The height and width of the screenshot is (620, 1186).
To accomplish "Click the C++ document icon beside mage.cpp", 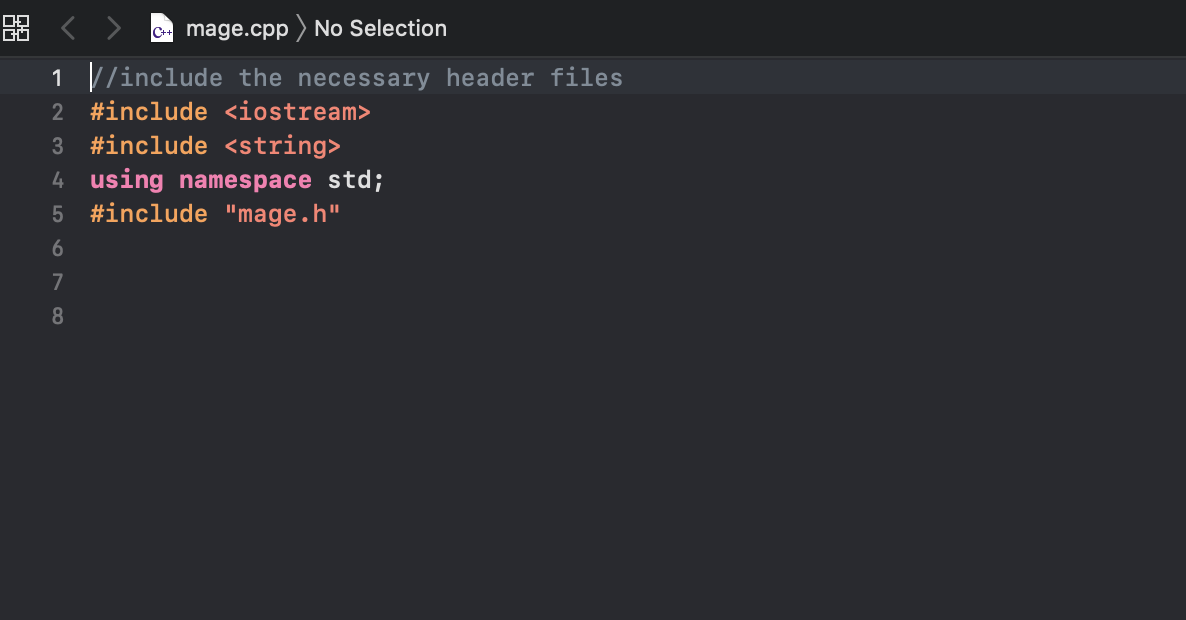I will pyautogui.click(x=160, y=28).
